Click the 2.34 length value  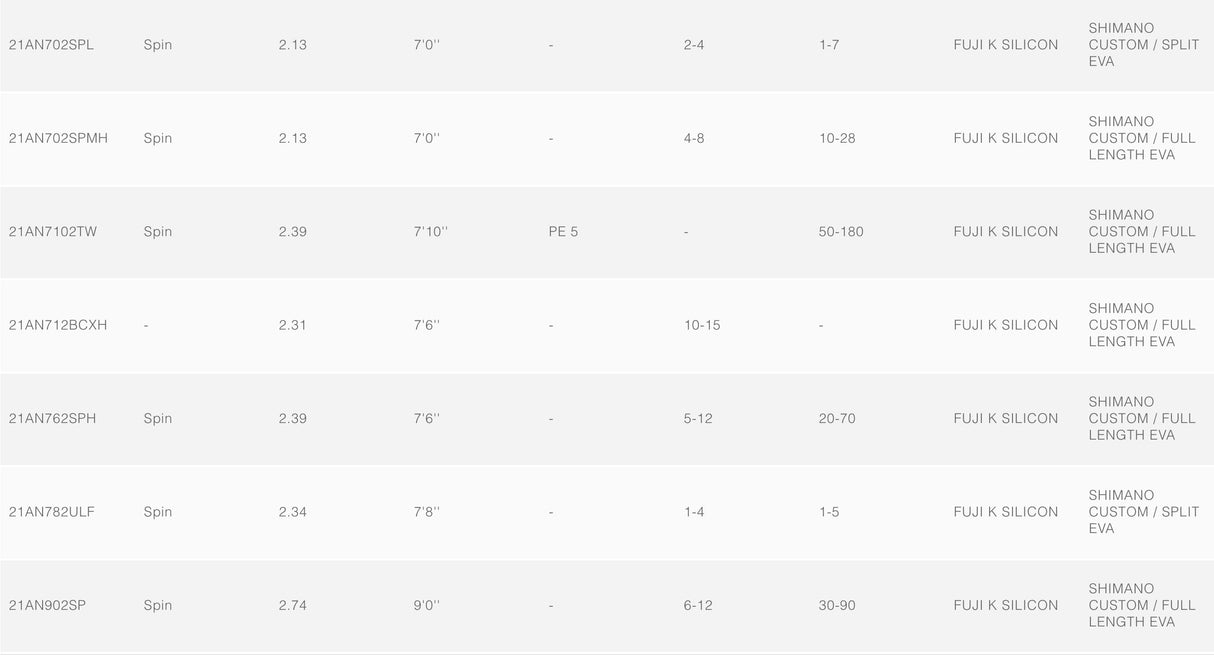pyautogui.click(x=293, y=512)
